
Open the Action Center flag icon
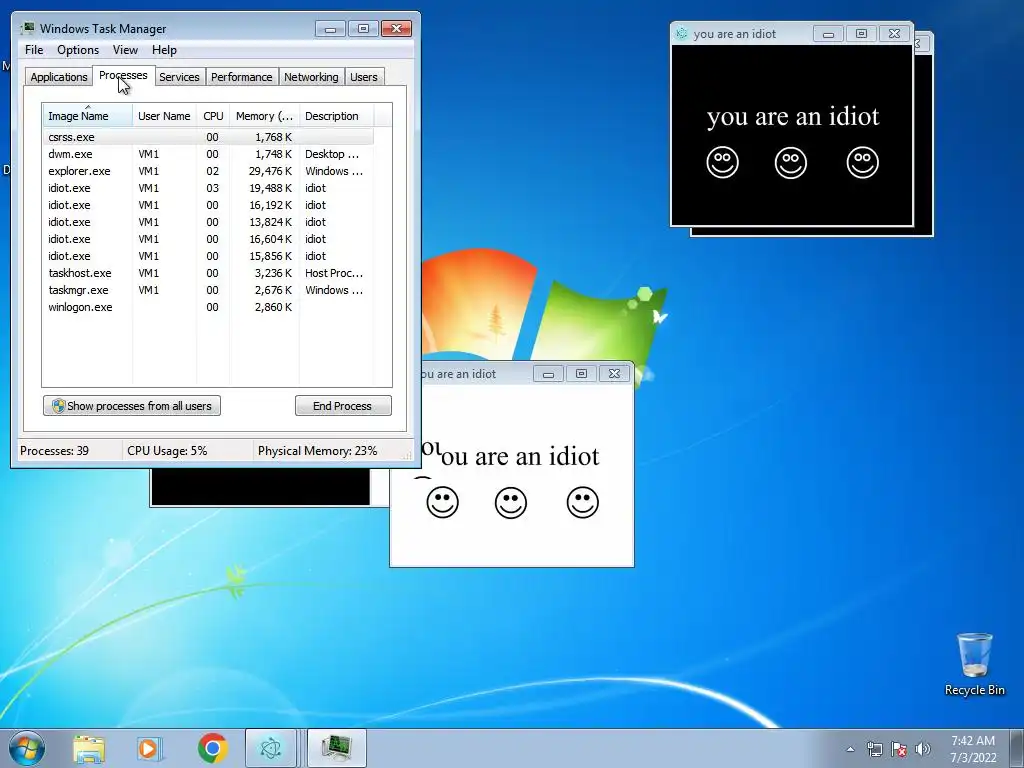[899, 749]
